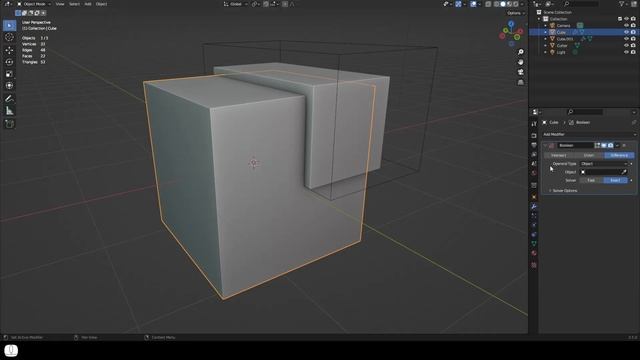Open the Particles properties tab
This screenshot has width=640, height=360.
click(534, 216)
